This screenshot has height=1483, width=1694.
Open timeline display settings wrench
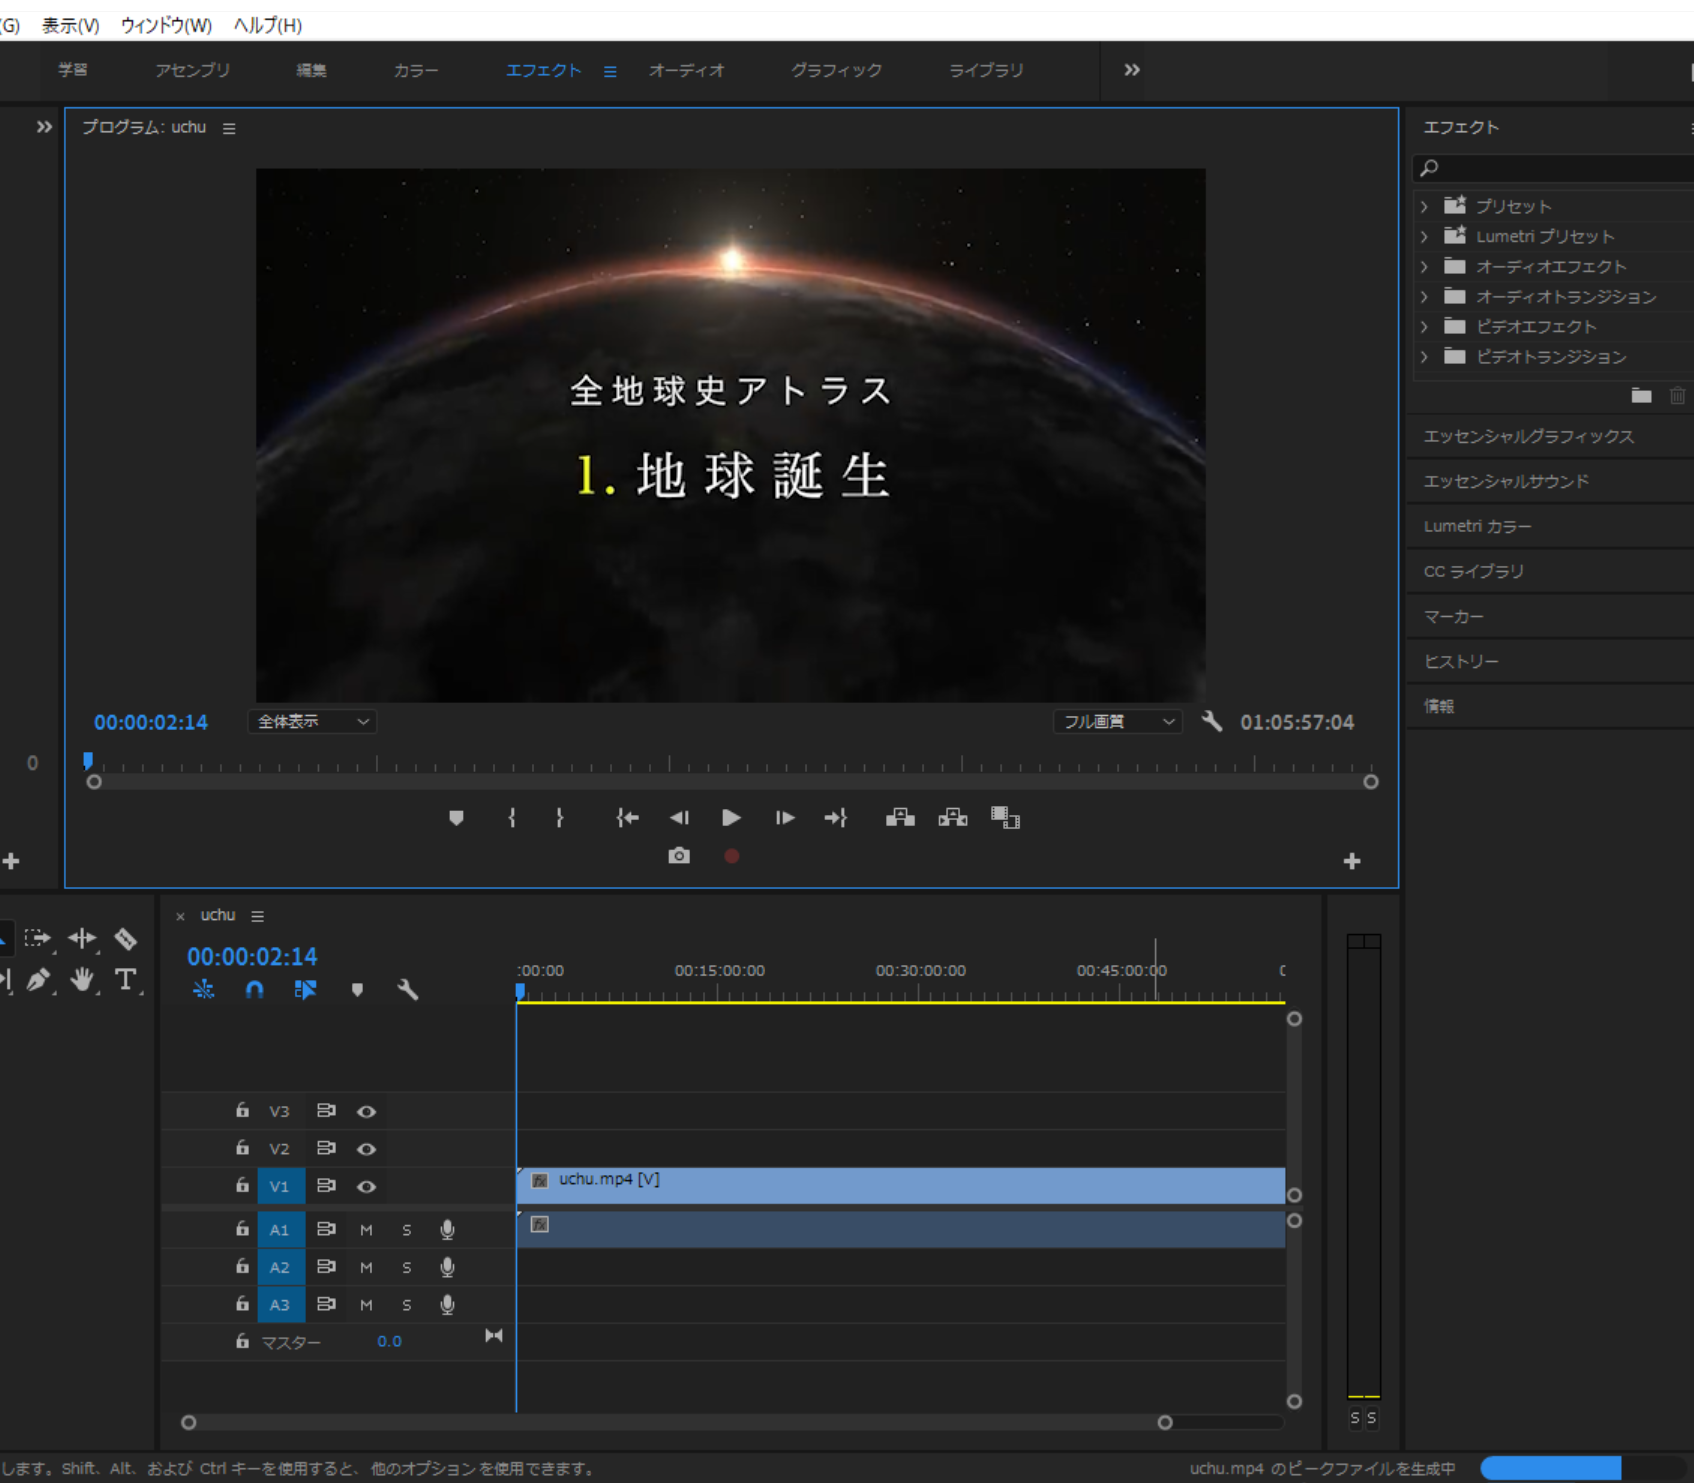(407, 989)
